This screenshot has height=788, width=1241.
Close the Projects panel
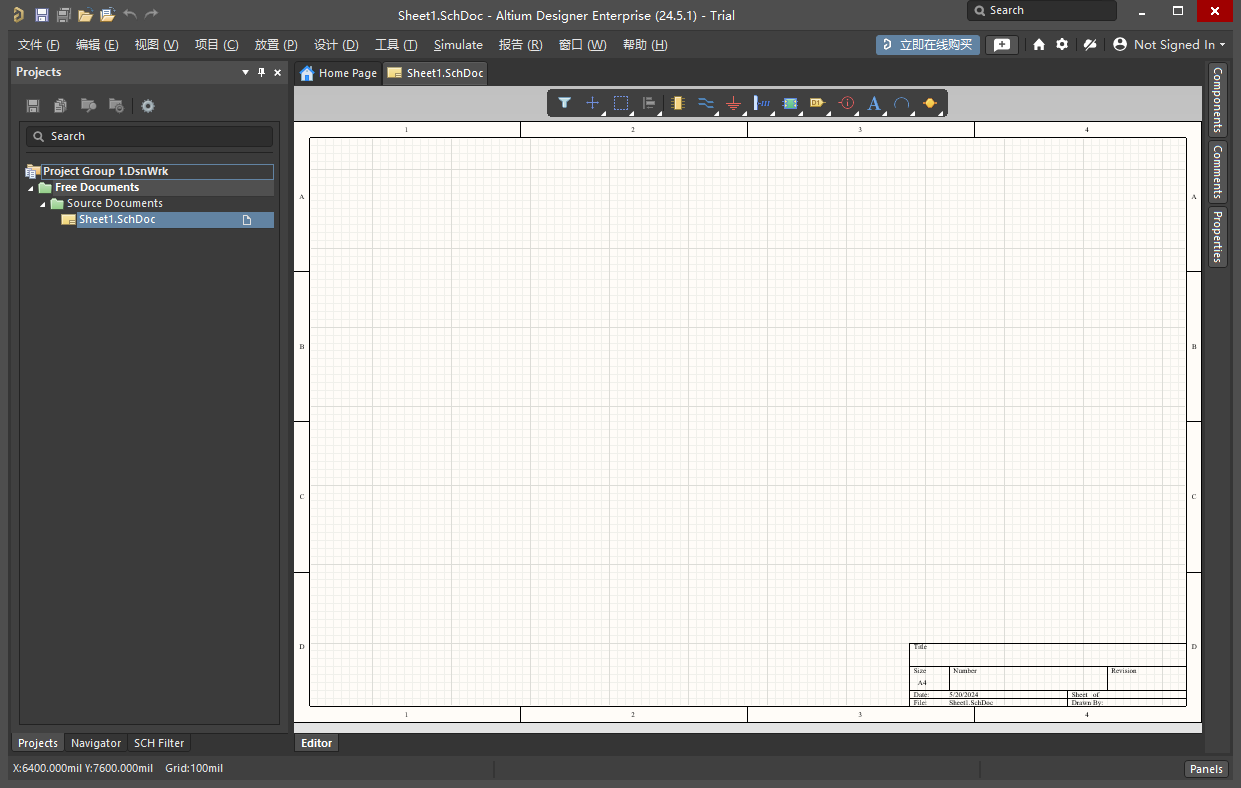point(278,72)
